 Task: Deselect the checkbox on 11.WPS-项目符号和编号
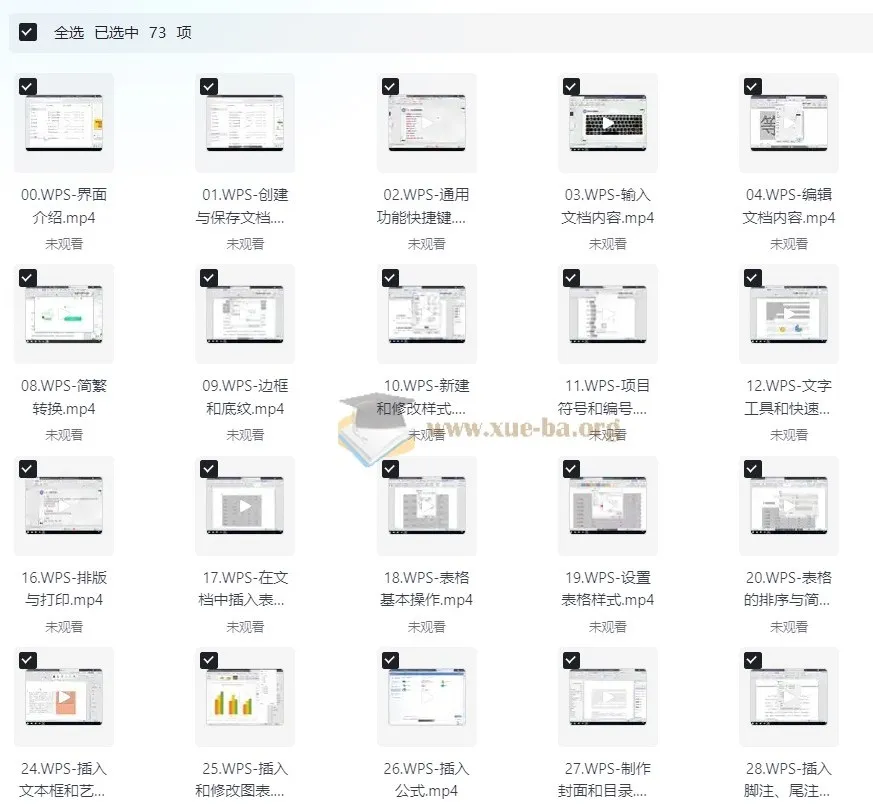click(570, 277)
